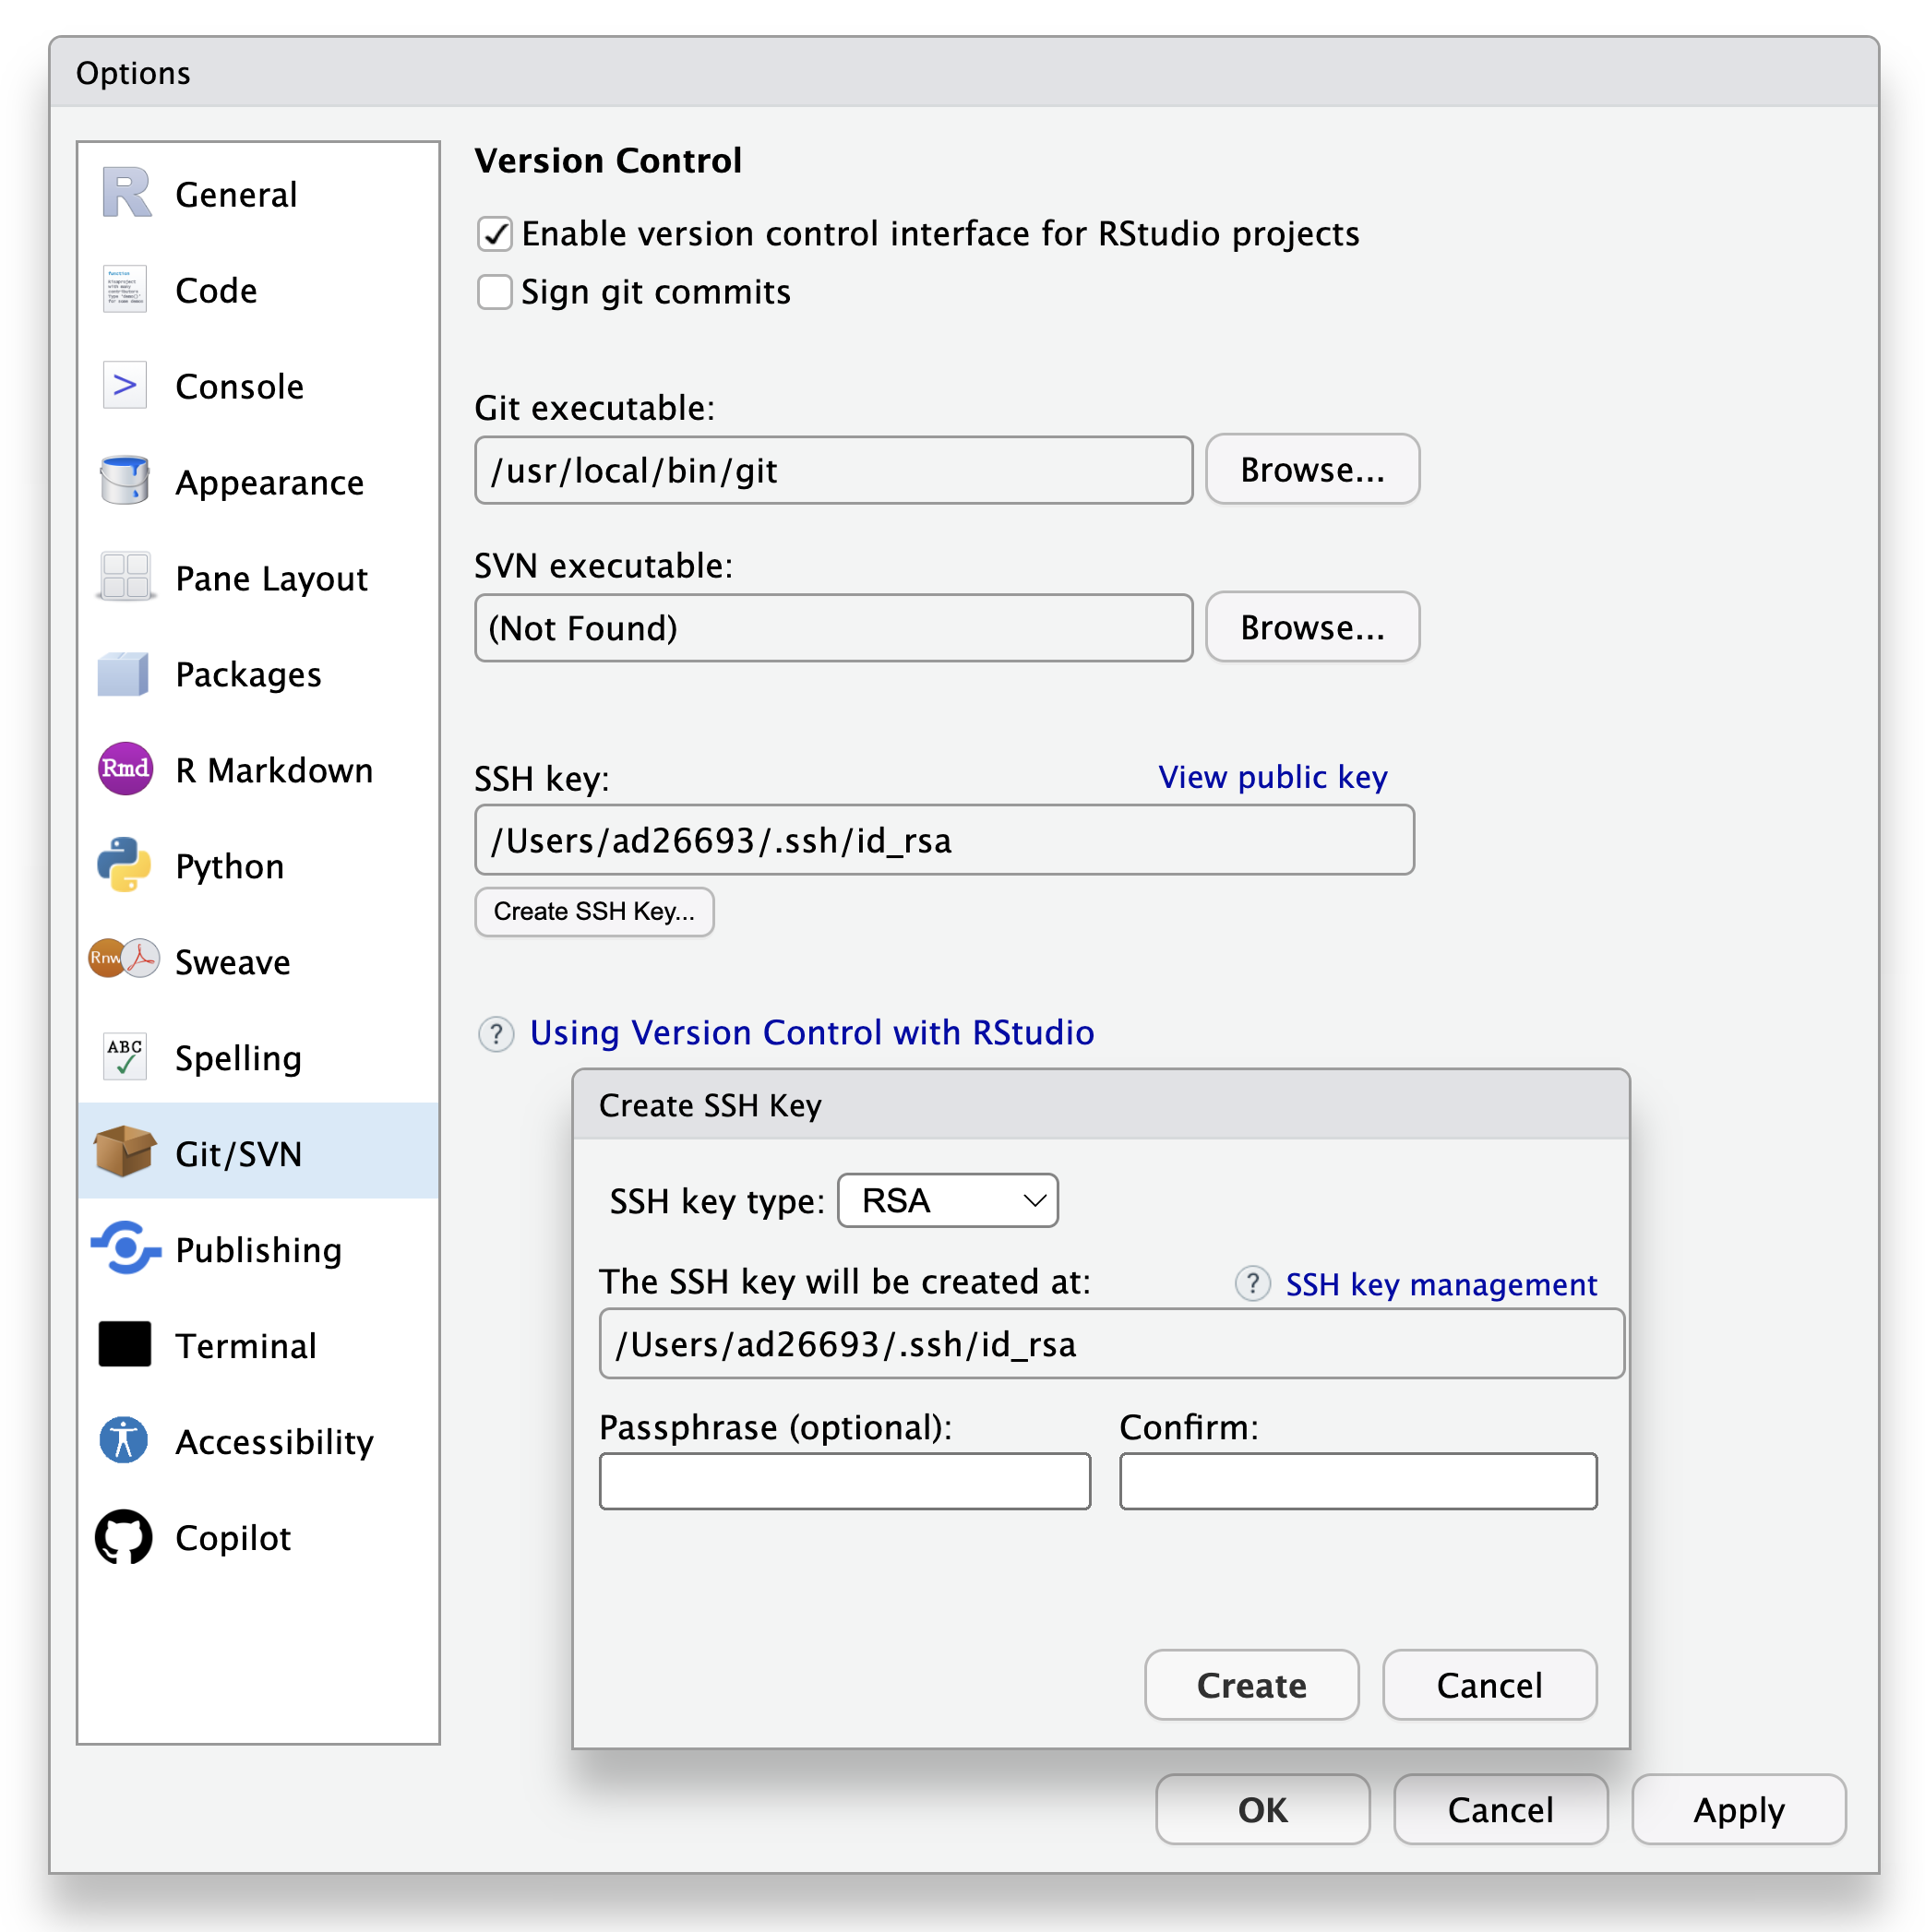Click the Spelling ABC check icon
1925x1932 pixels.
tap(124, 1057)
